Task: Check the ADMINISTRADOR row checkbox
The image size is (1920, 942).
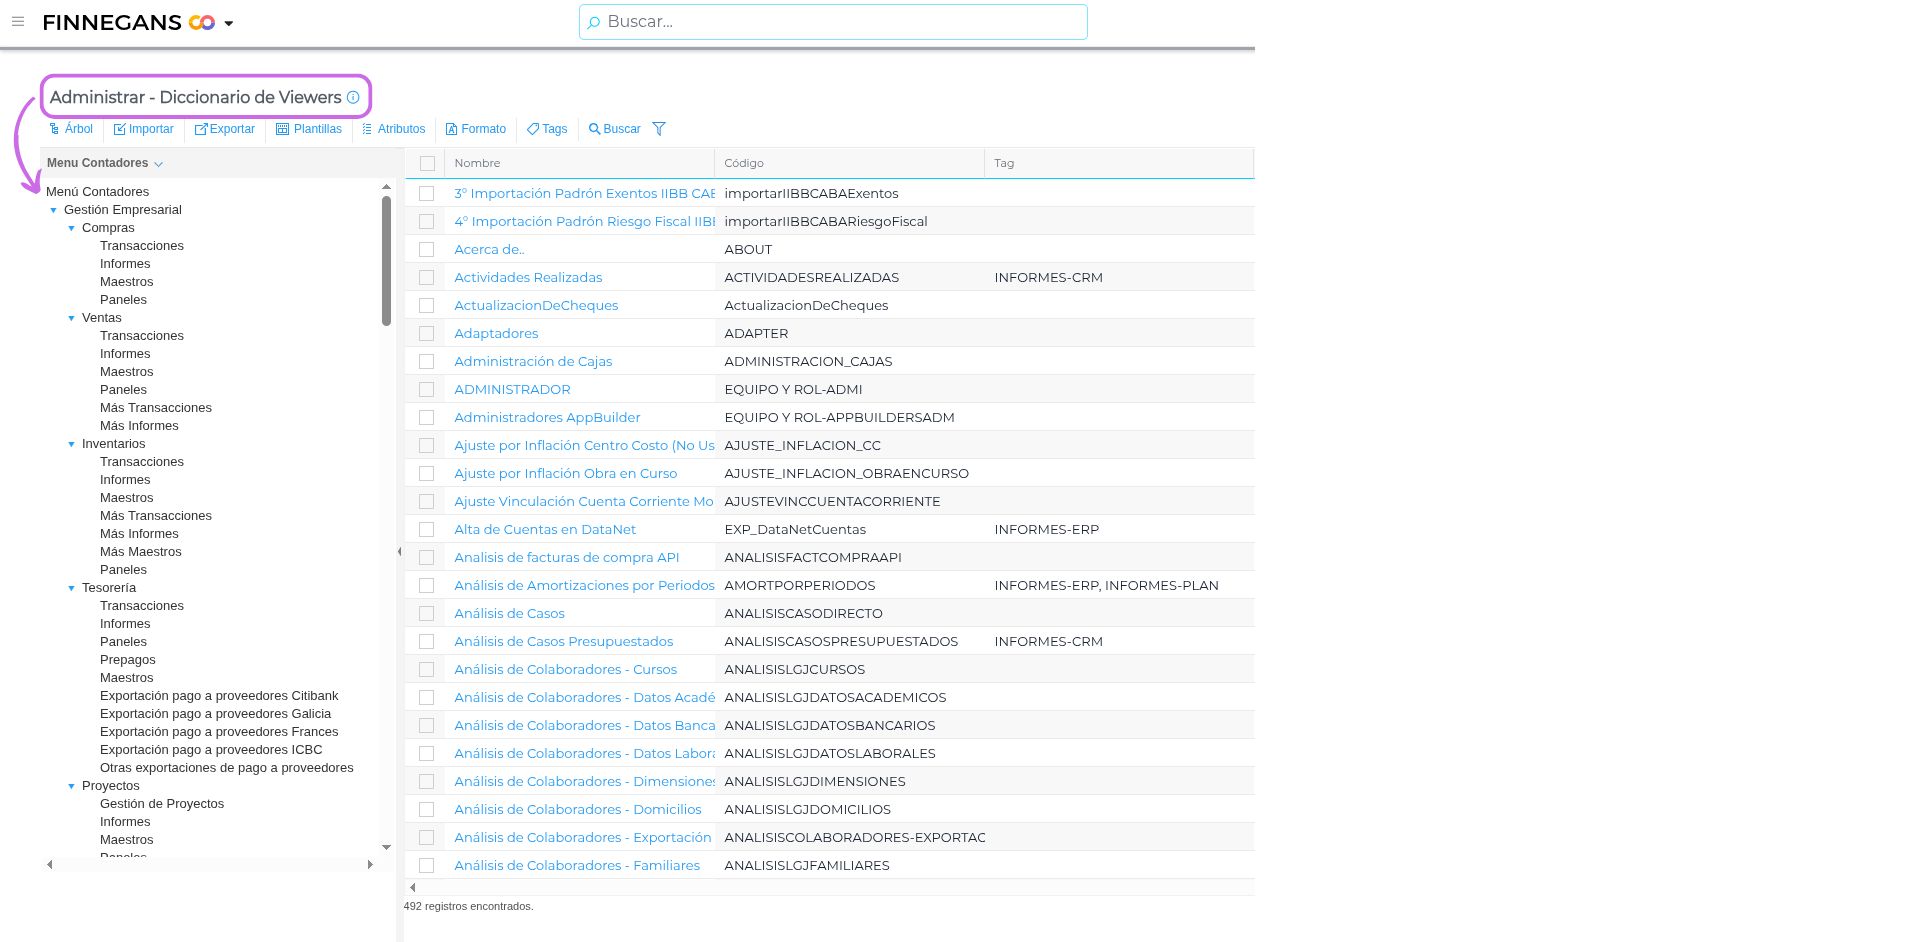Action: pyautogui.click(x=427, y=389)
